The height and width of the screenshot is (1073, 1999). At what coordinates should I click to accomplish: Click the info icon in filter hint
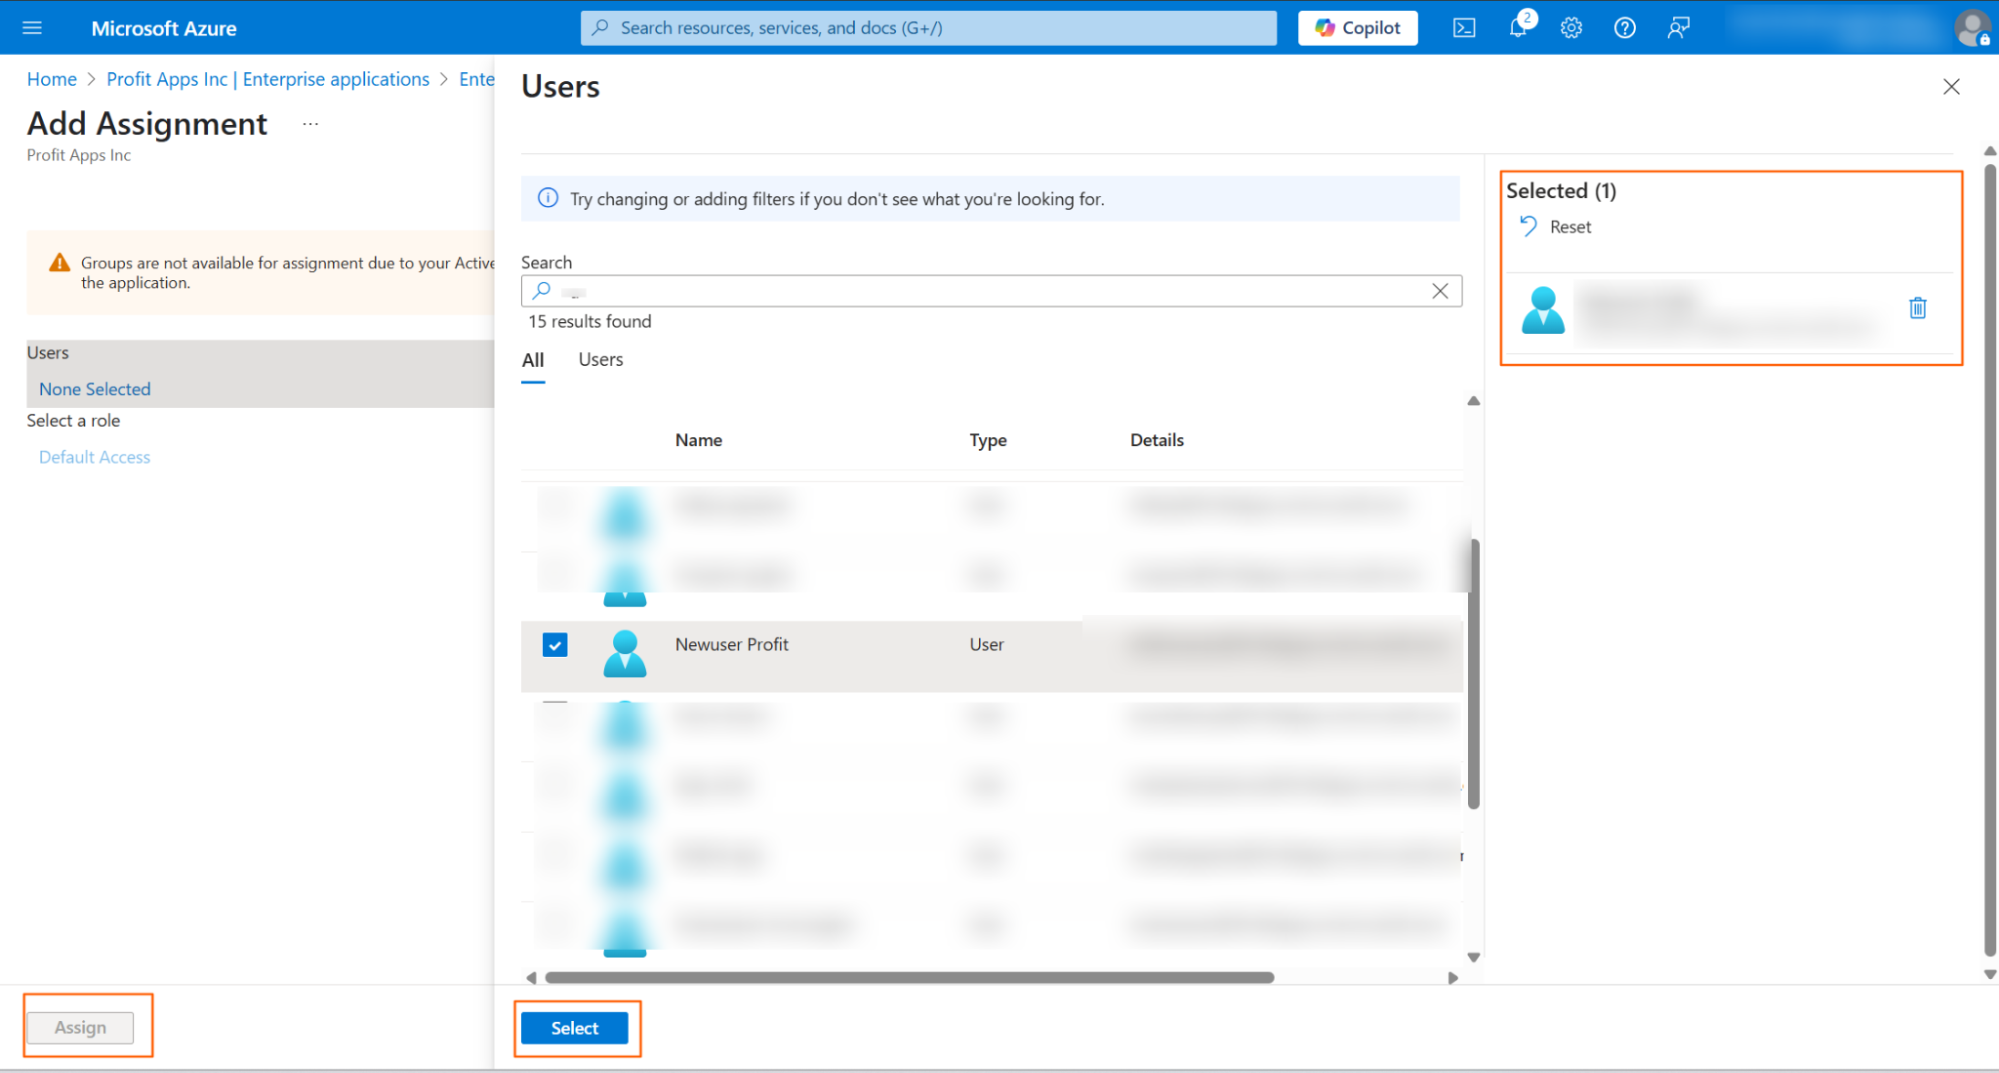pos(548,198)
